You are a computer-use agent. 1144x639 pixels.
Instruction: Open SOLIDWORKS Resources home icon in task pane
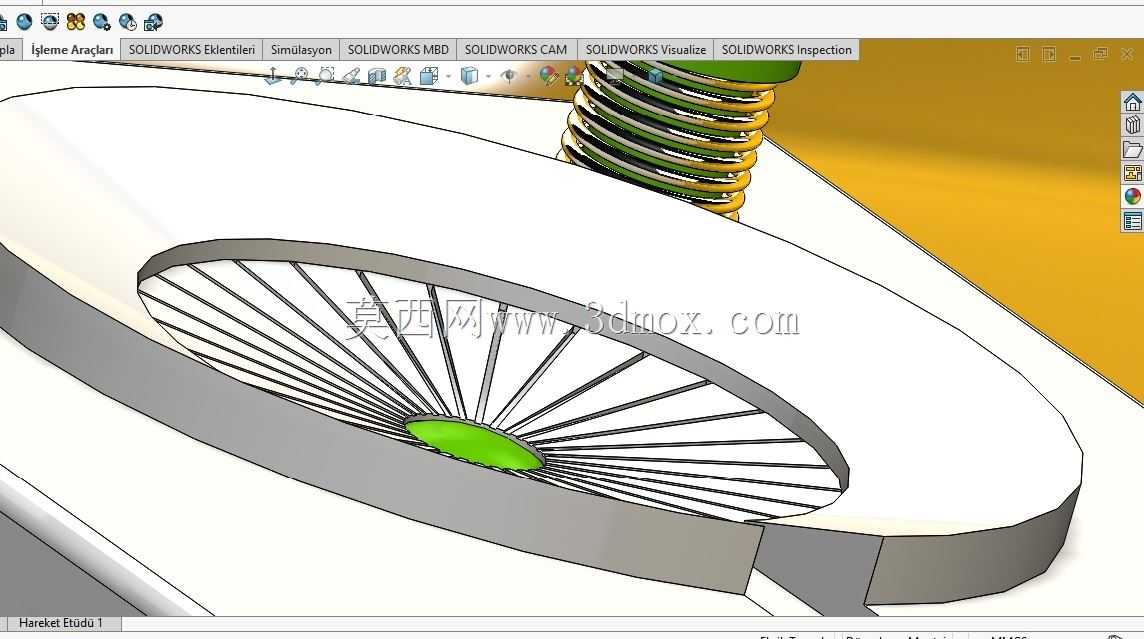[1132, 102]
